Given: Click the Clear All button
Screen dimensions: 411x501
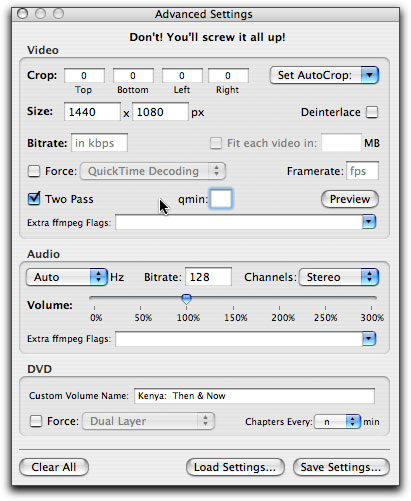Looking at the screenshot, I should click(54, 467).
